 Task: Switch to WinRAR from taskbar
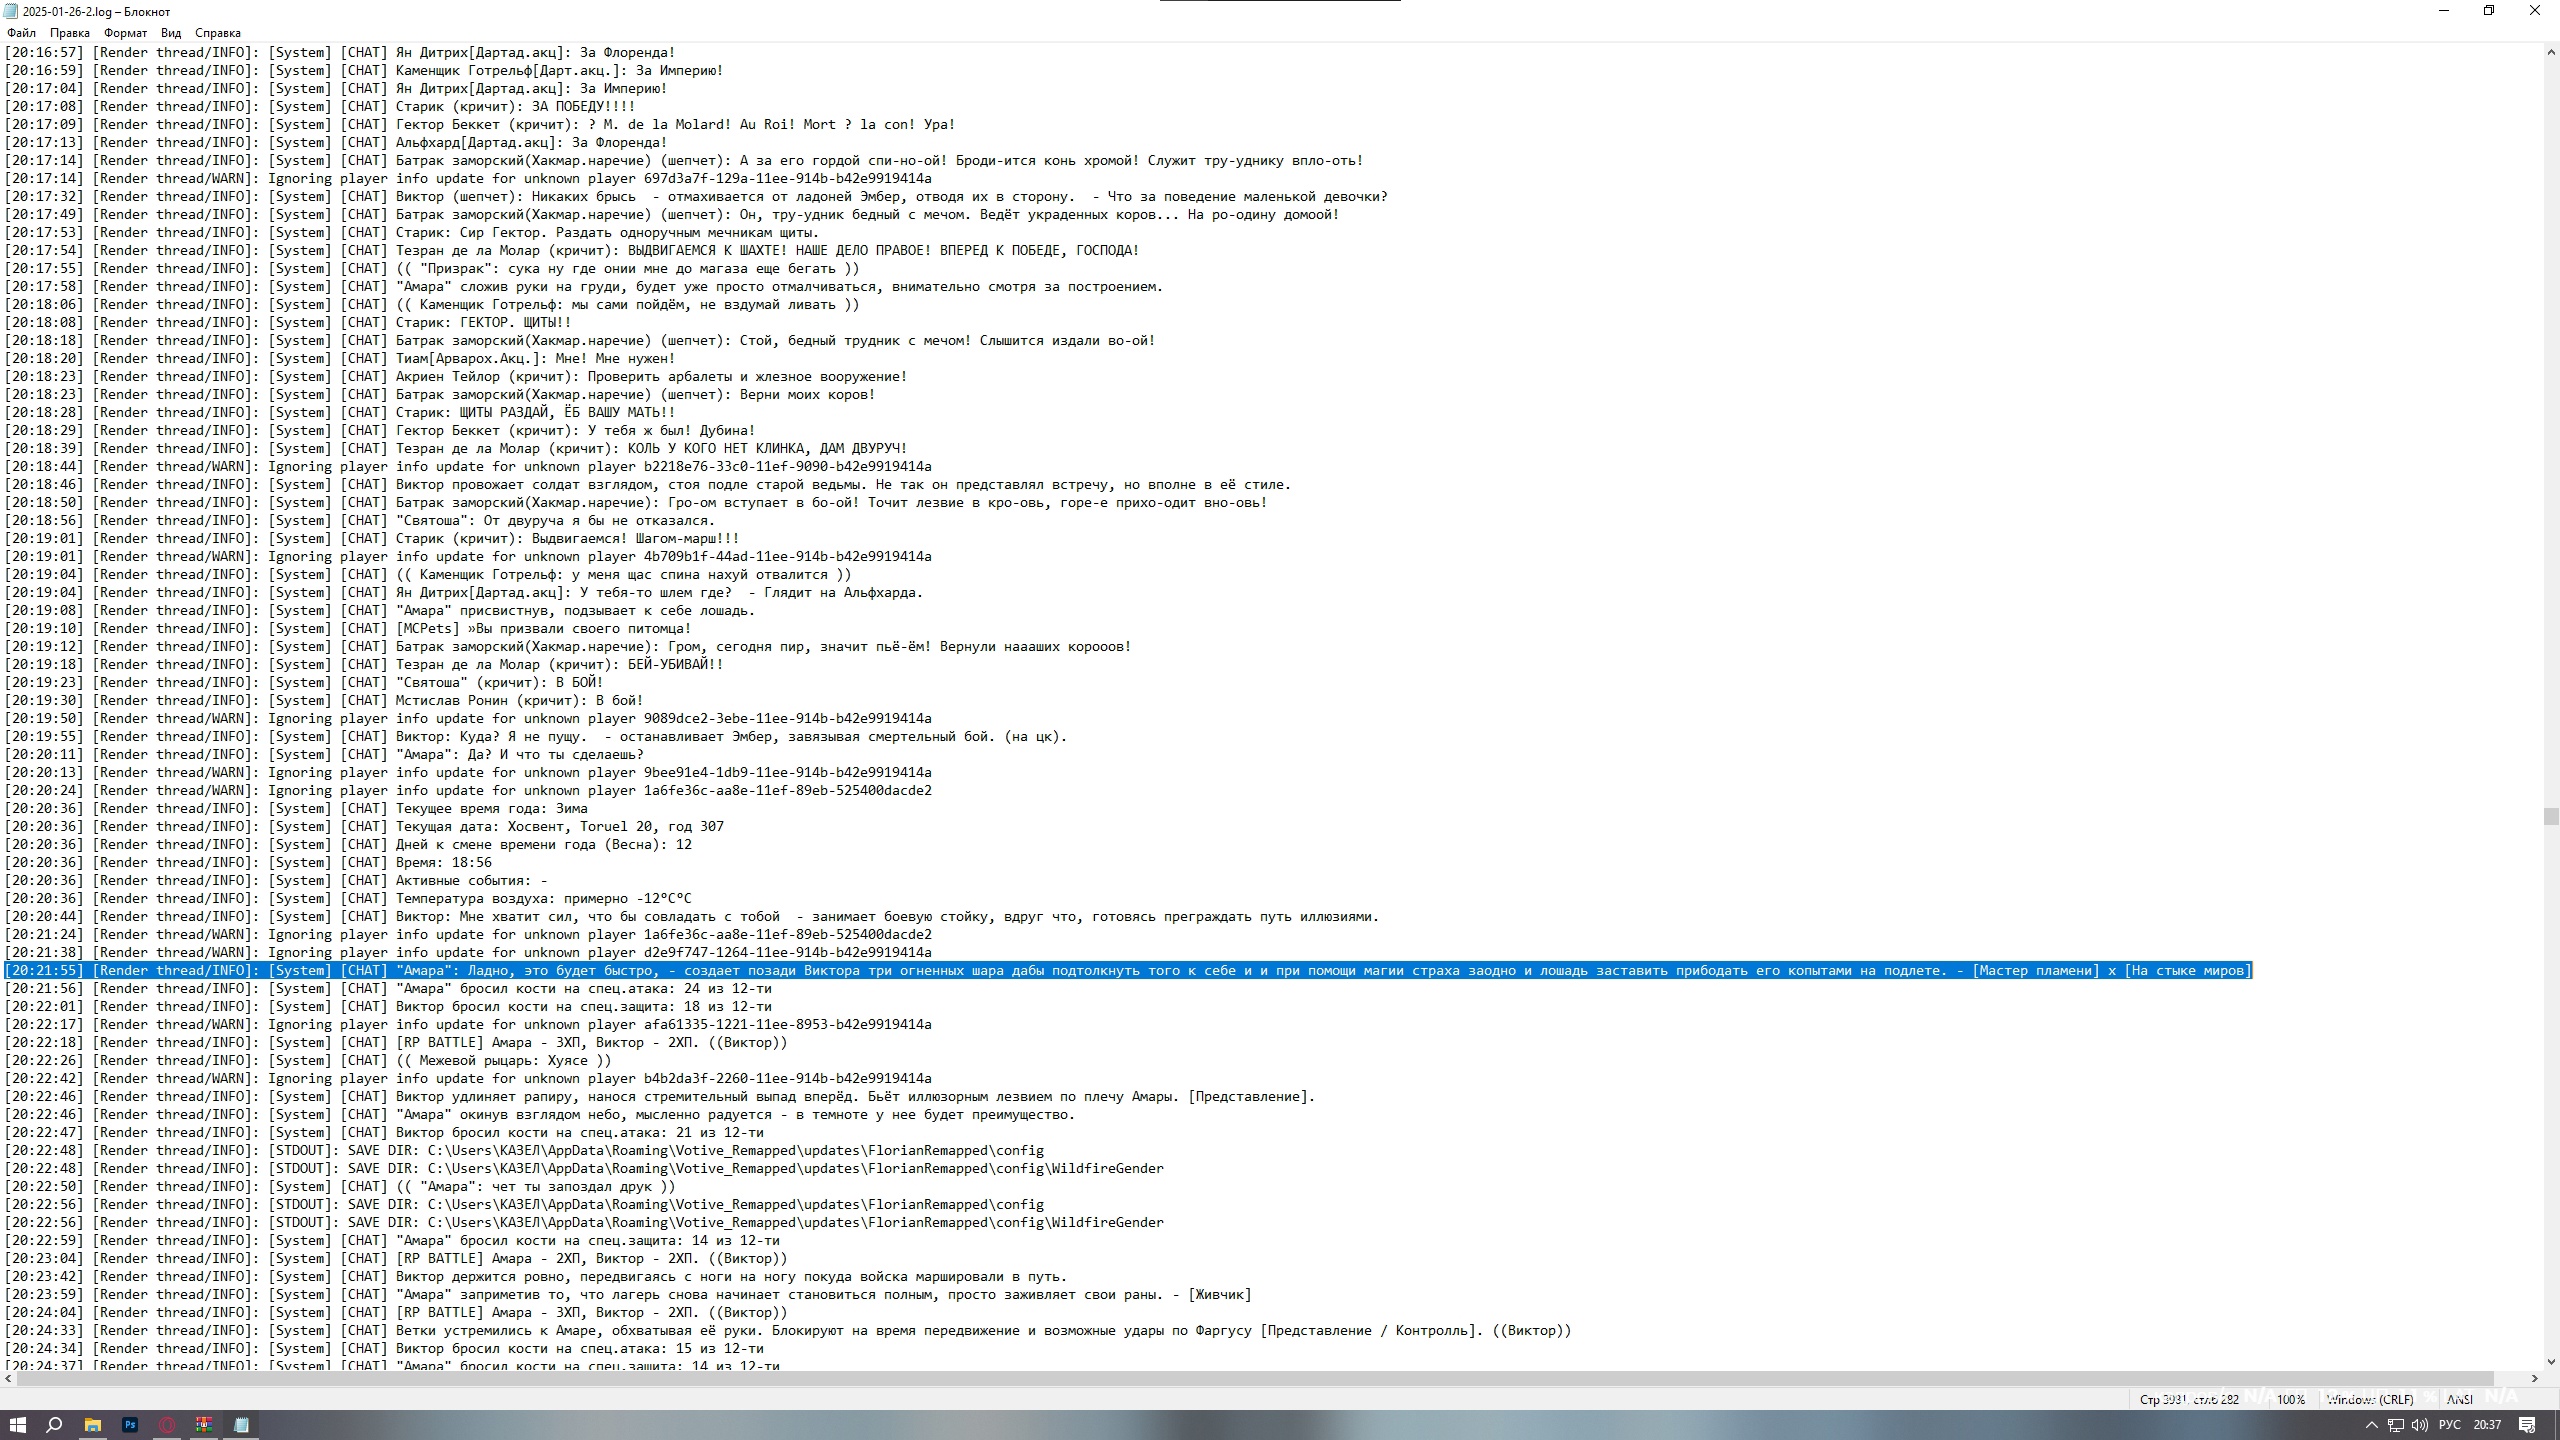pyautogui.click(x=204, y=1425)
